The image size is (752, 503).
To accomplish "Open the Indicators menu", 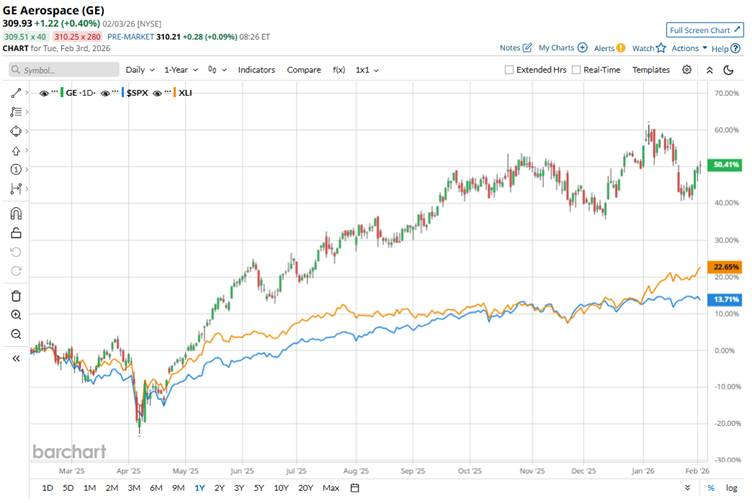I will 257,70.
